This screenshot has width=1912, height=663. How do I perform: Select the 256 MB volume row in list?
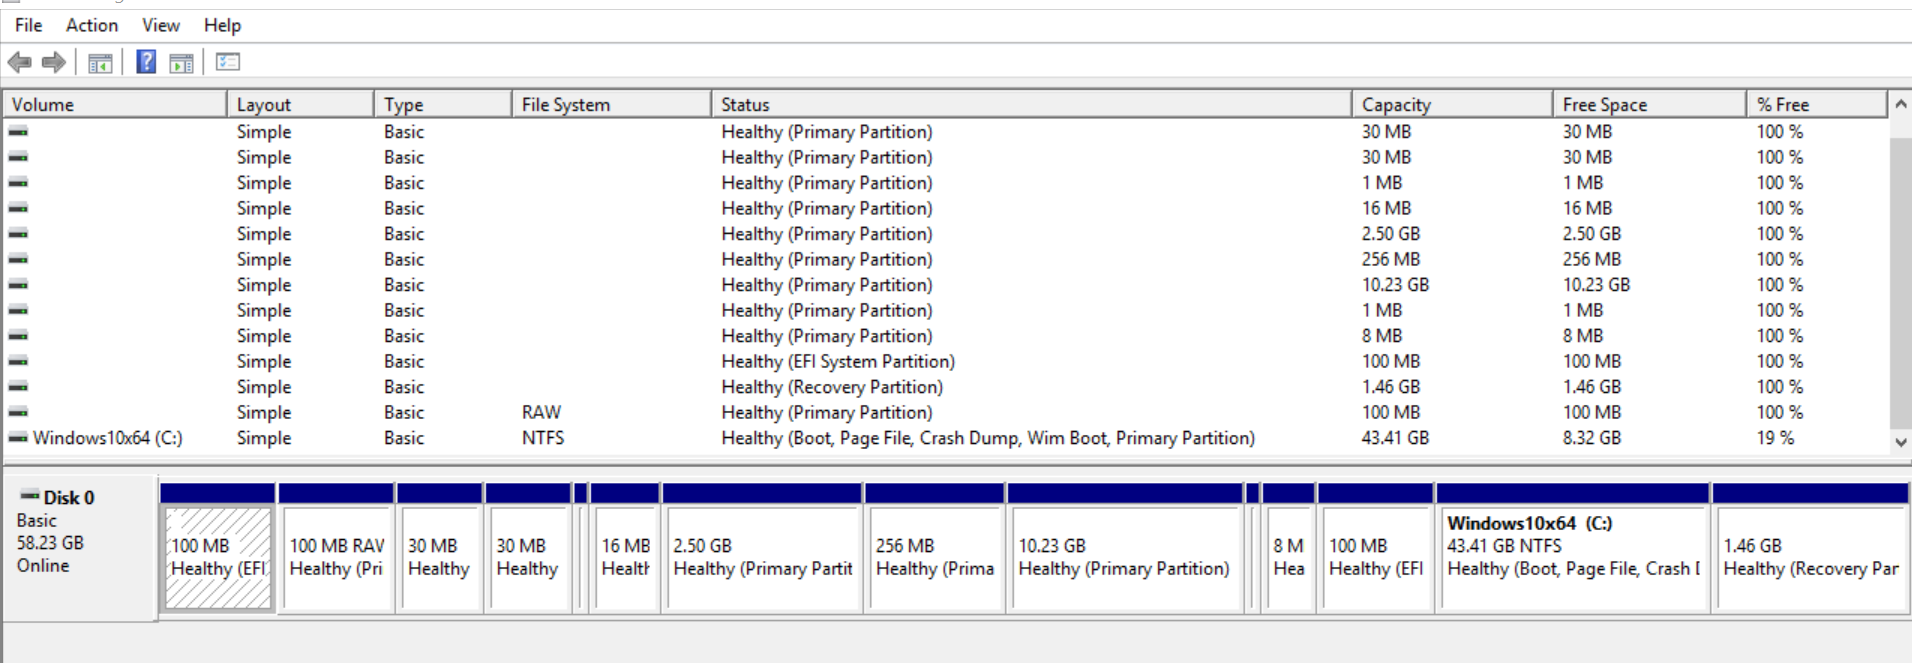tap(945, 259)
